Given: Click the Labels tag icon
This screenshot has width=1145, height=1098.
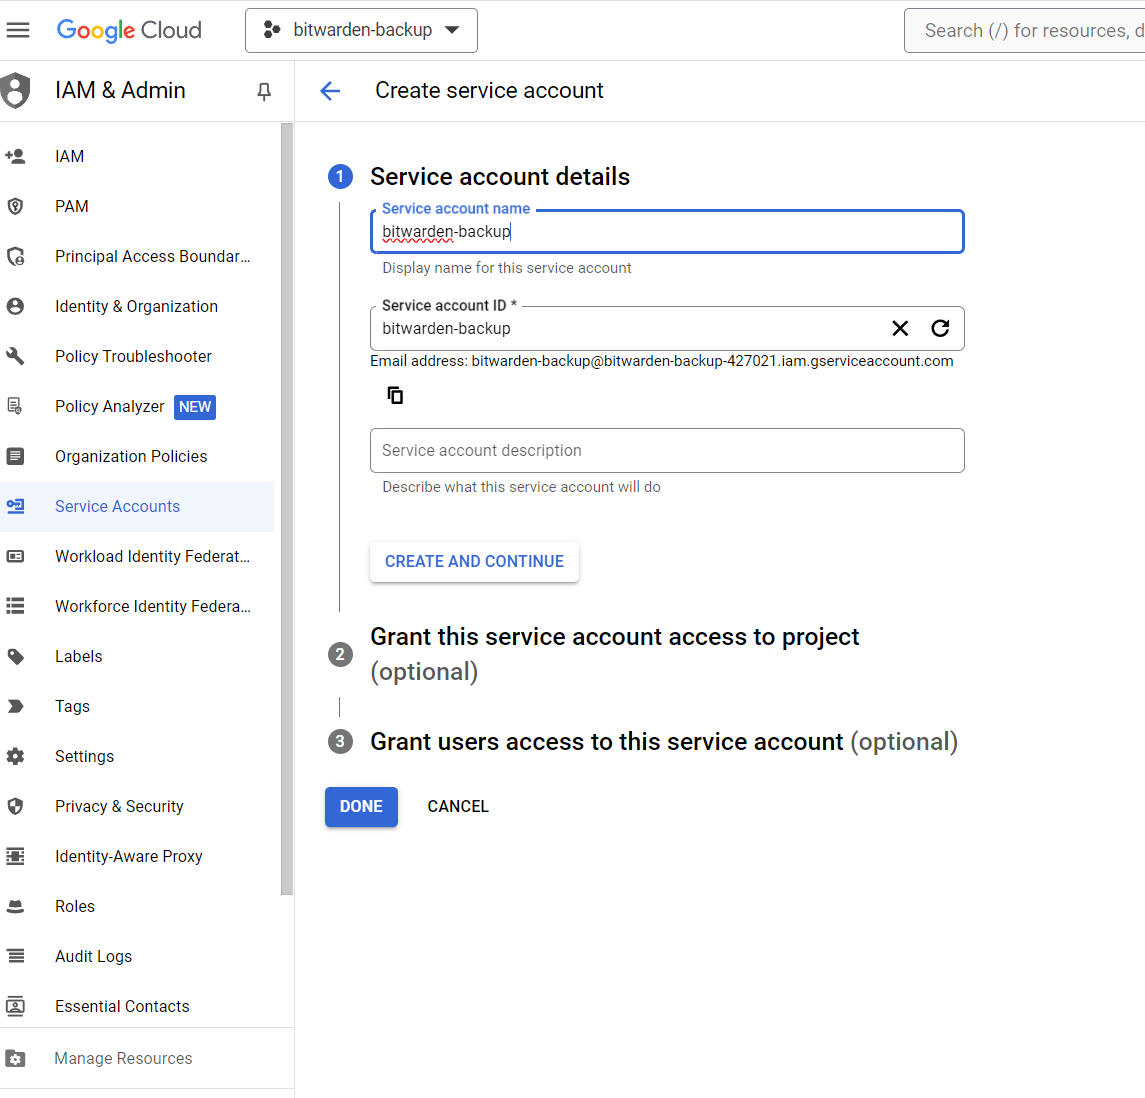Looking at the screenshot, I should coord(15,656).
